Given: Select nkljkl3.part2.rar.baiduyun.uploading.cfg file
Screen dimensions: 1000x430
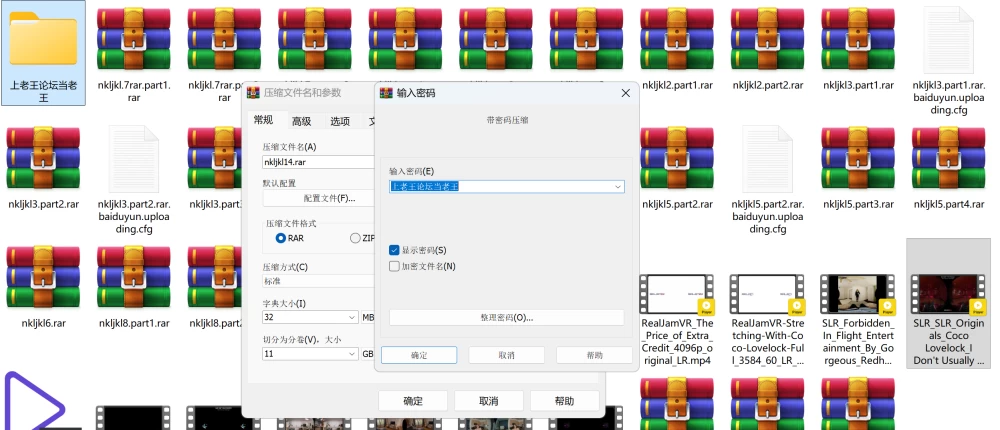Looking at the screenshot, I should point(134,180).
